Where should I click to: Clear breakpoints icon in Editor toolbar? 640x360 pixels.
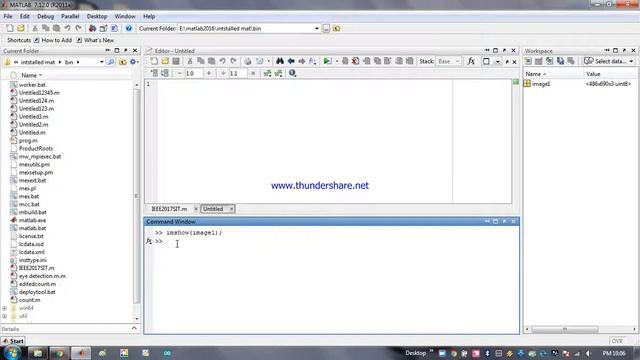[356, 61]
